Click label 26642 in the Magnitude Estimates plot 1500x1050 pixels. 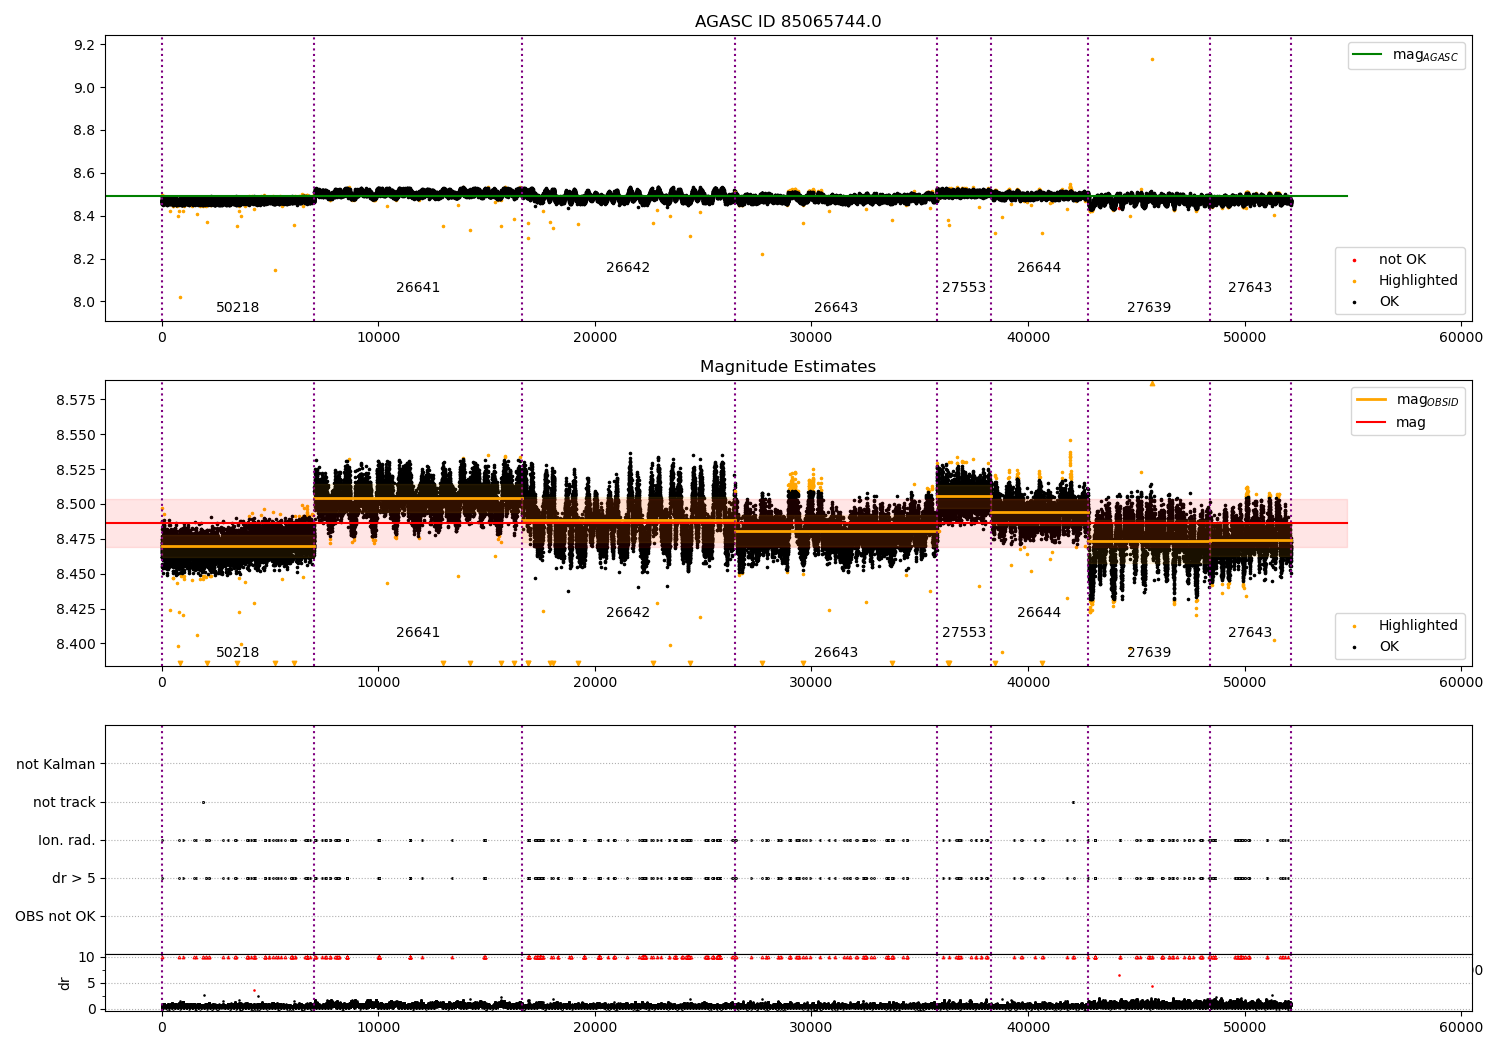[x=628, y=613]
